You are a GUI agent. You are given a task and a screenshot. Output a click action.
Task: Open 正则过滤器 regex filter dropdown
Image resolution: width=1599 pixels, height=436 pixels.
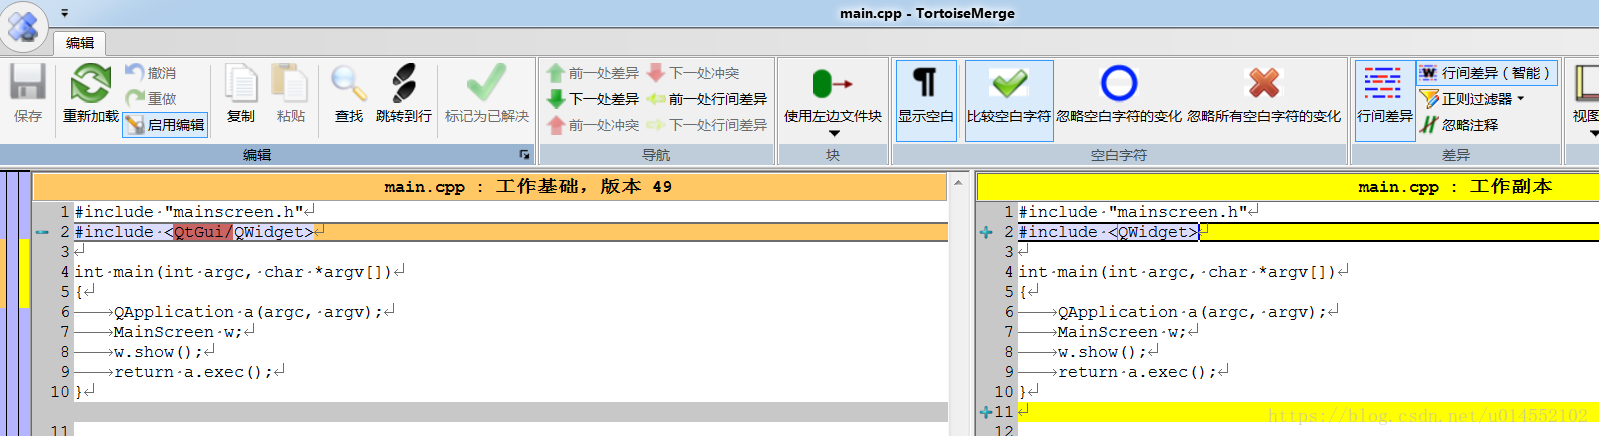pos(1472,98)
